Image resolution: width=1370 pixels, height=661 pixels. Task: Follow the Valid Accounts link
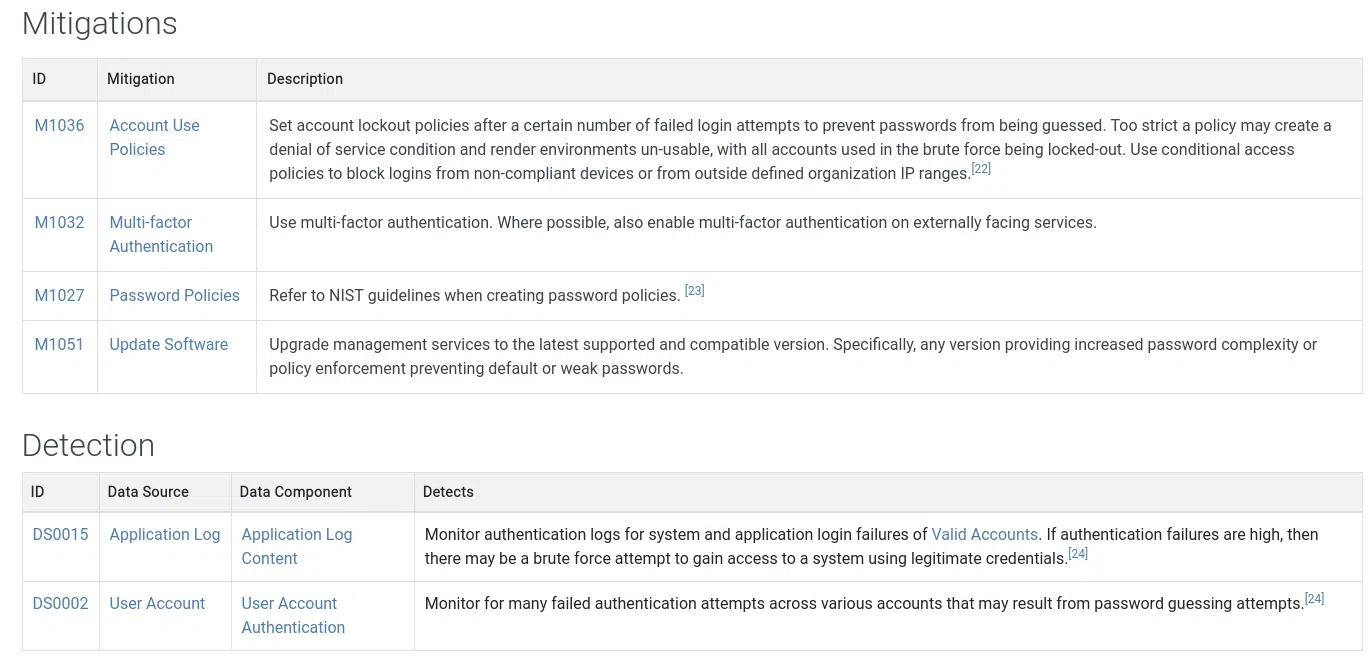(x=984, y=534)
